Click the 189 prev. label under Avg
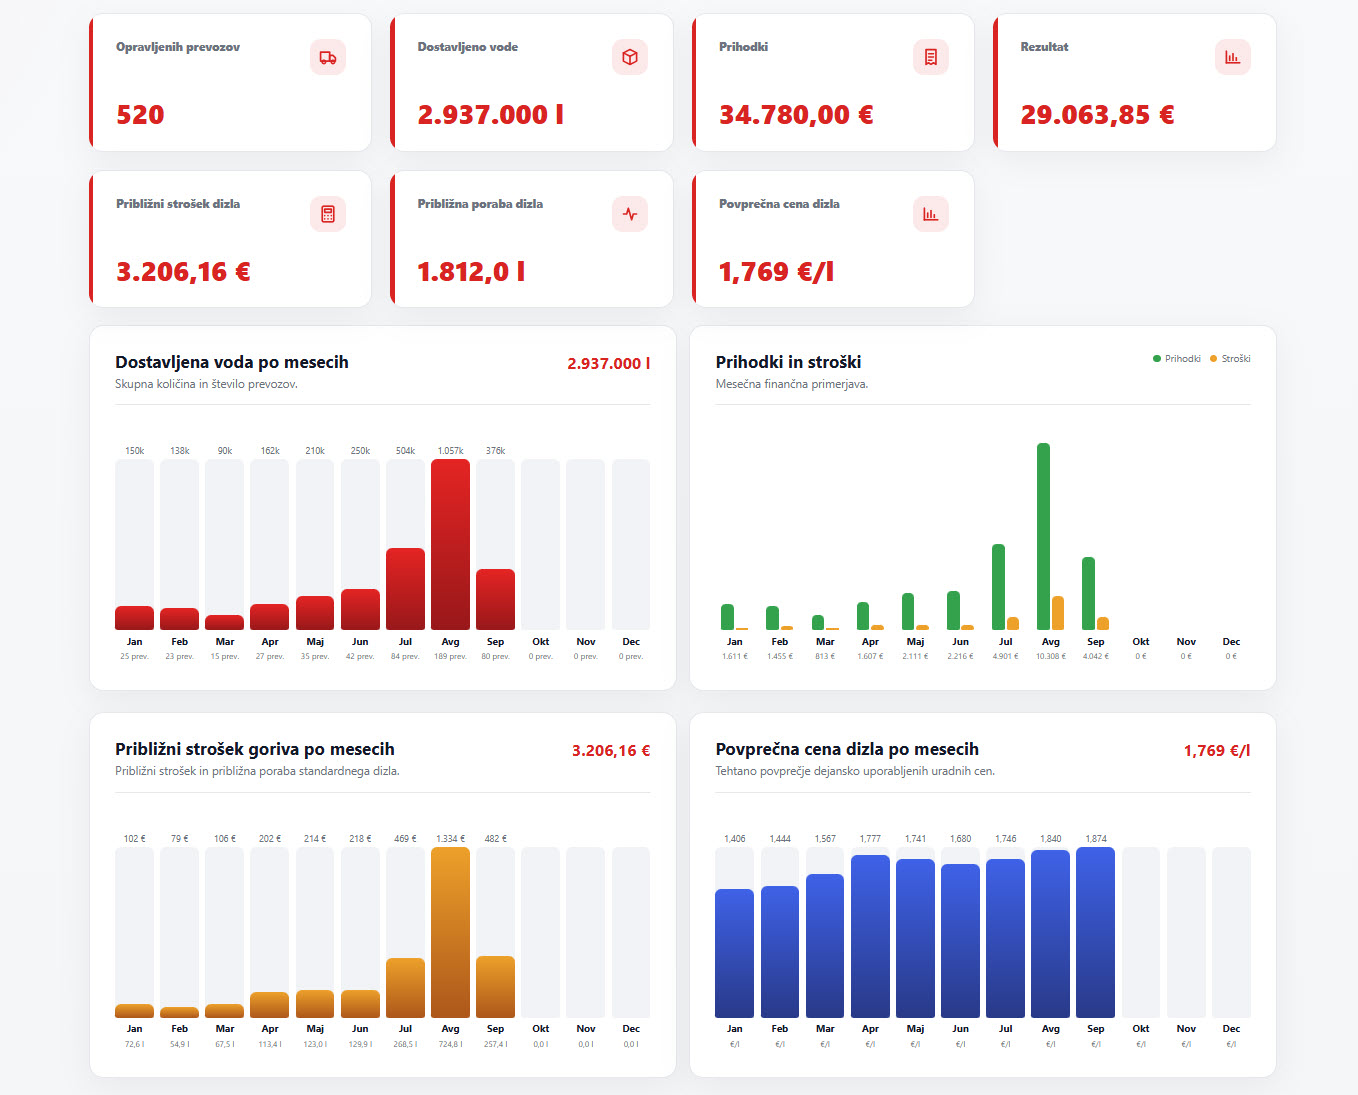Screen dimensions: 1358x1095 pyautogui.click(x=450, y=657)
